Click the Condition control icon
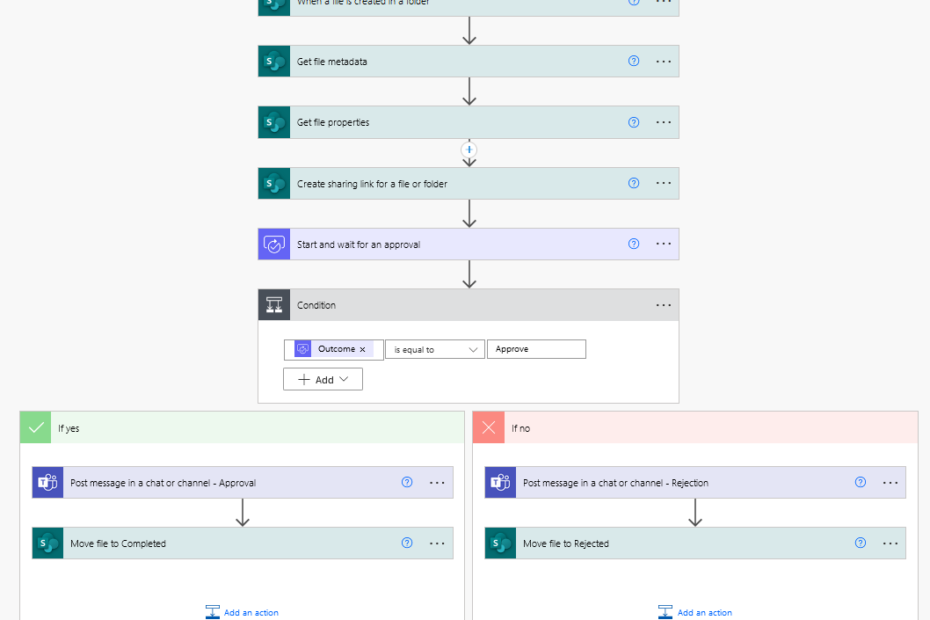Image resolution: width=930 pixels, height=620 pixels. pyautogui.click(x=274, y=305)
